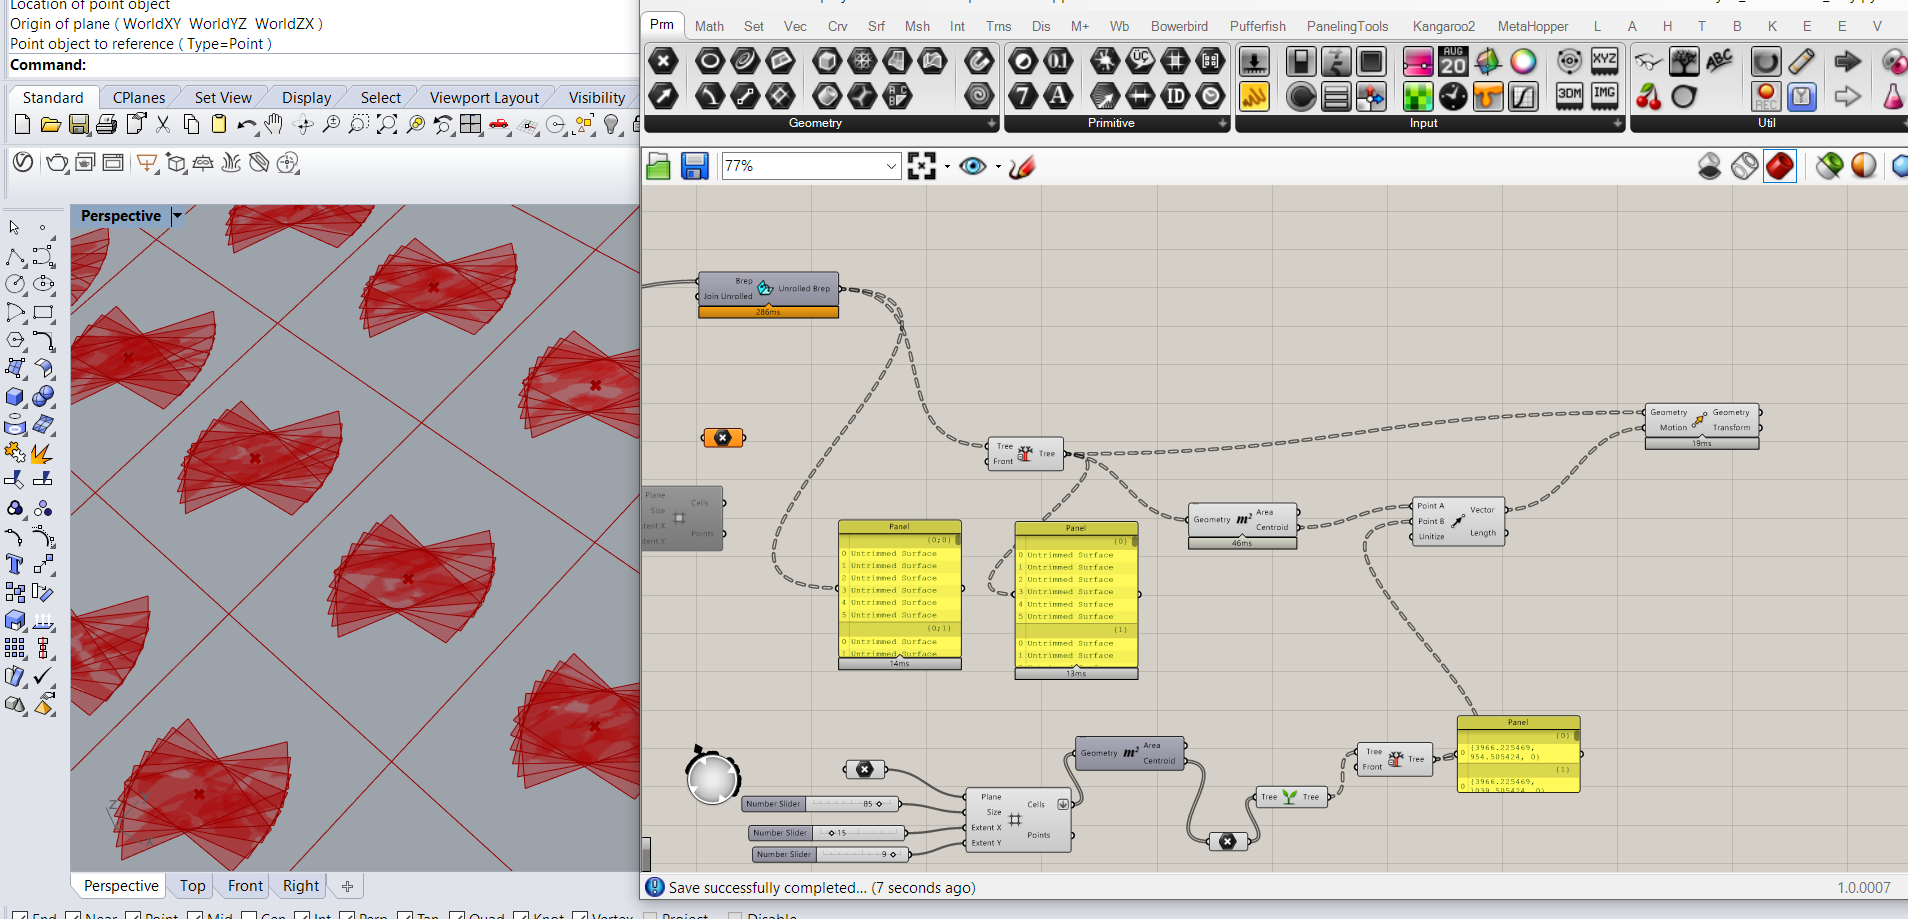
Task: Switch to wireframe preview mode in Grasshopper
Action: click(x=1745, y=166)
